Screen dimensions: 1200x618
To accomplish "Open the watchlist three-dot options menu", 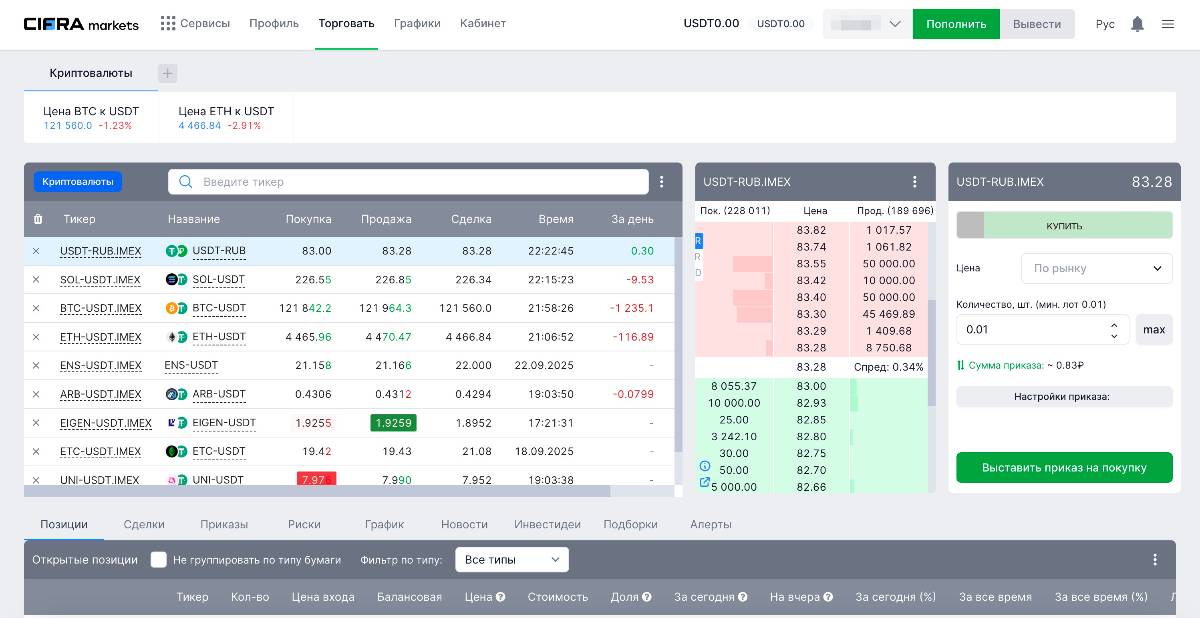I will point(661,182).
